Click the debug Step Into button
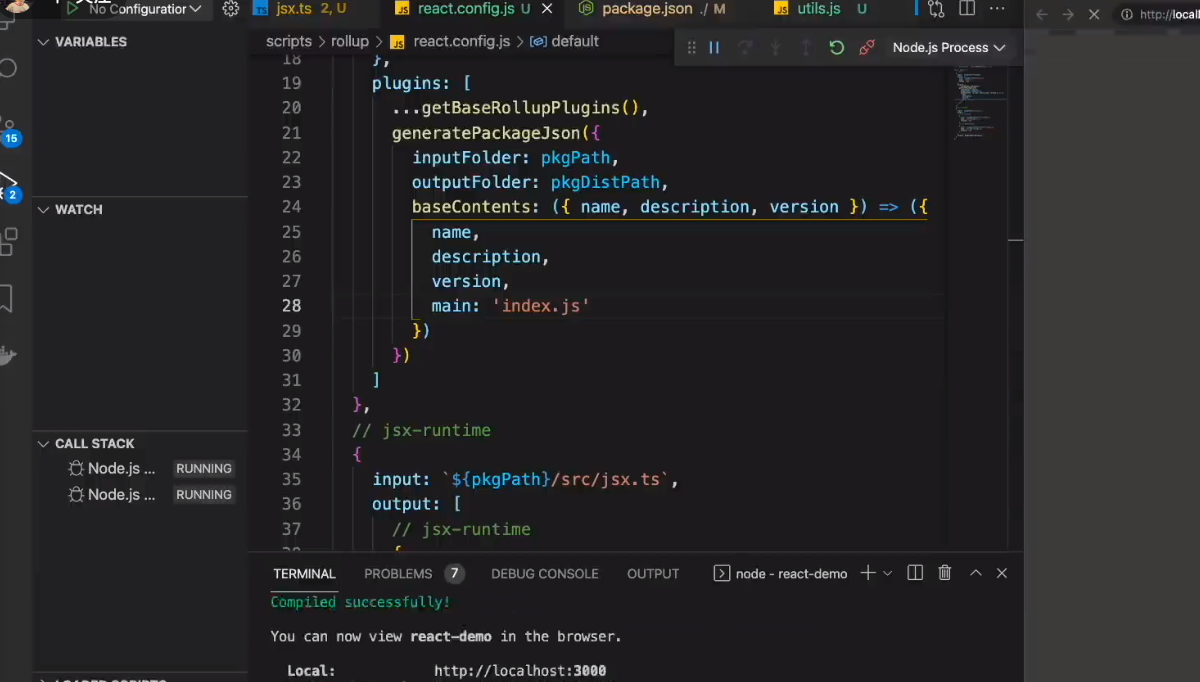The image size is (1200, 682). tap(775, 47)
